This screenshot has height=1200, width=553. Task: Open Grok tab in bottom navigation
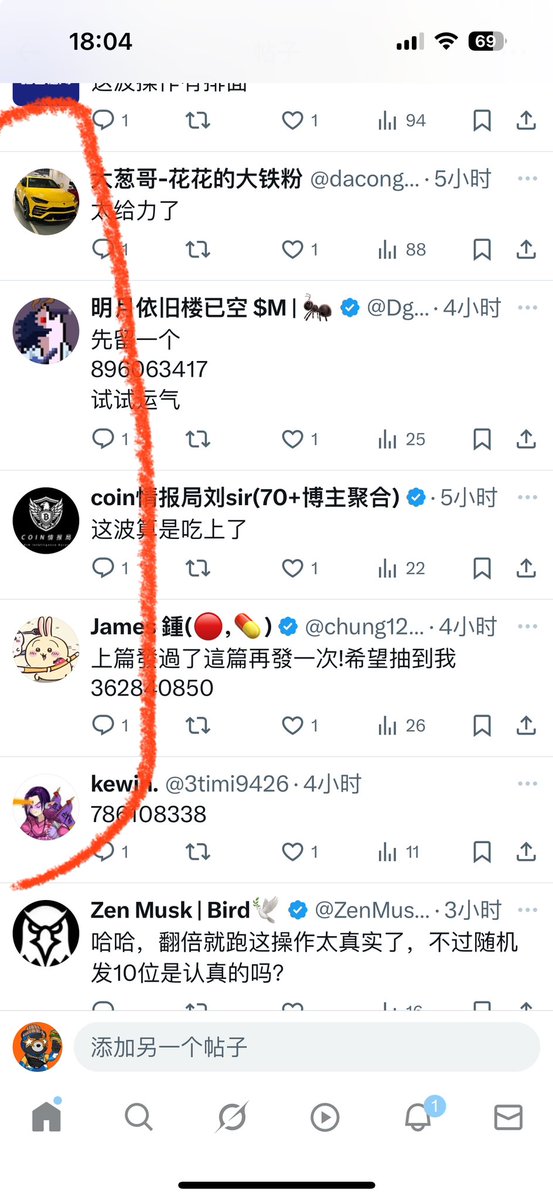(x=232, y=1117)
